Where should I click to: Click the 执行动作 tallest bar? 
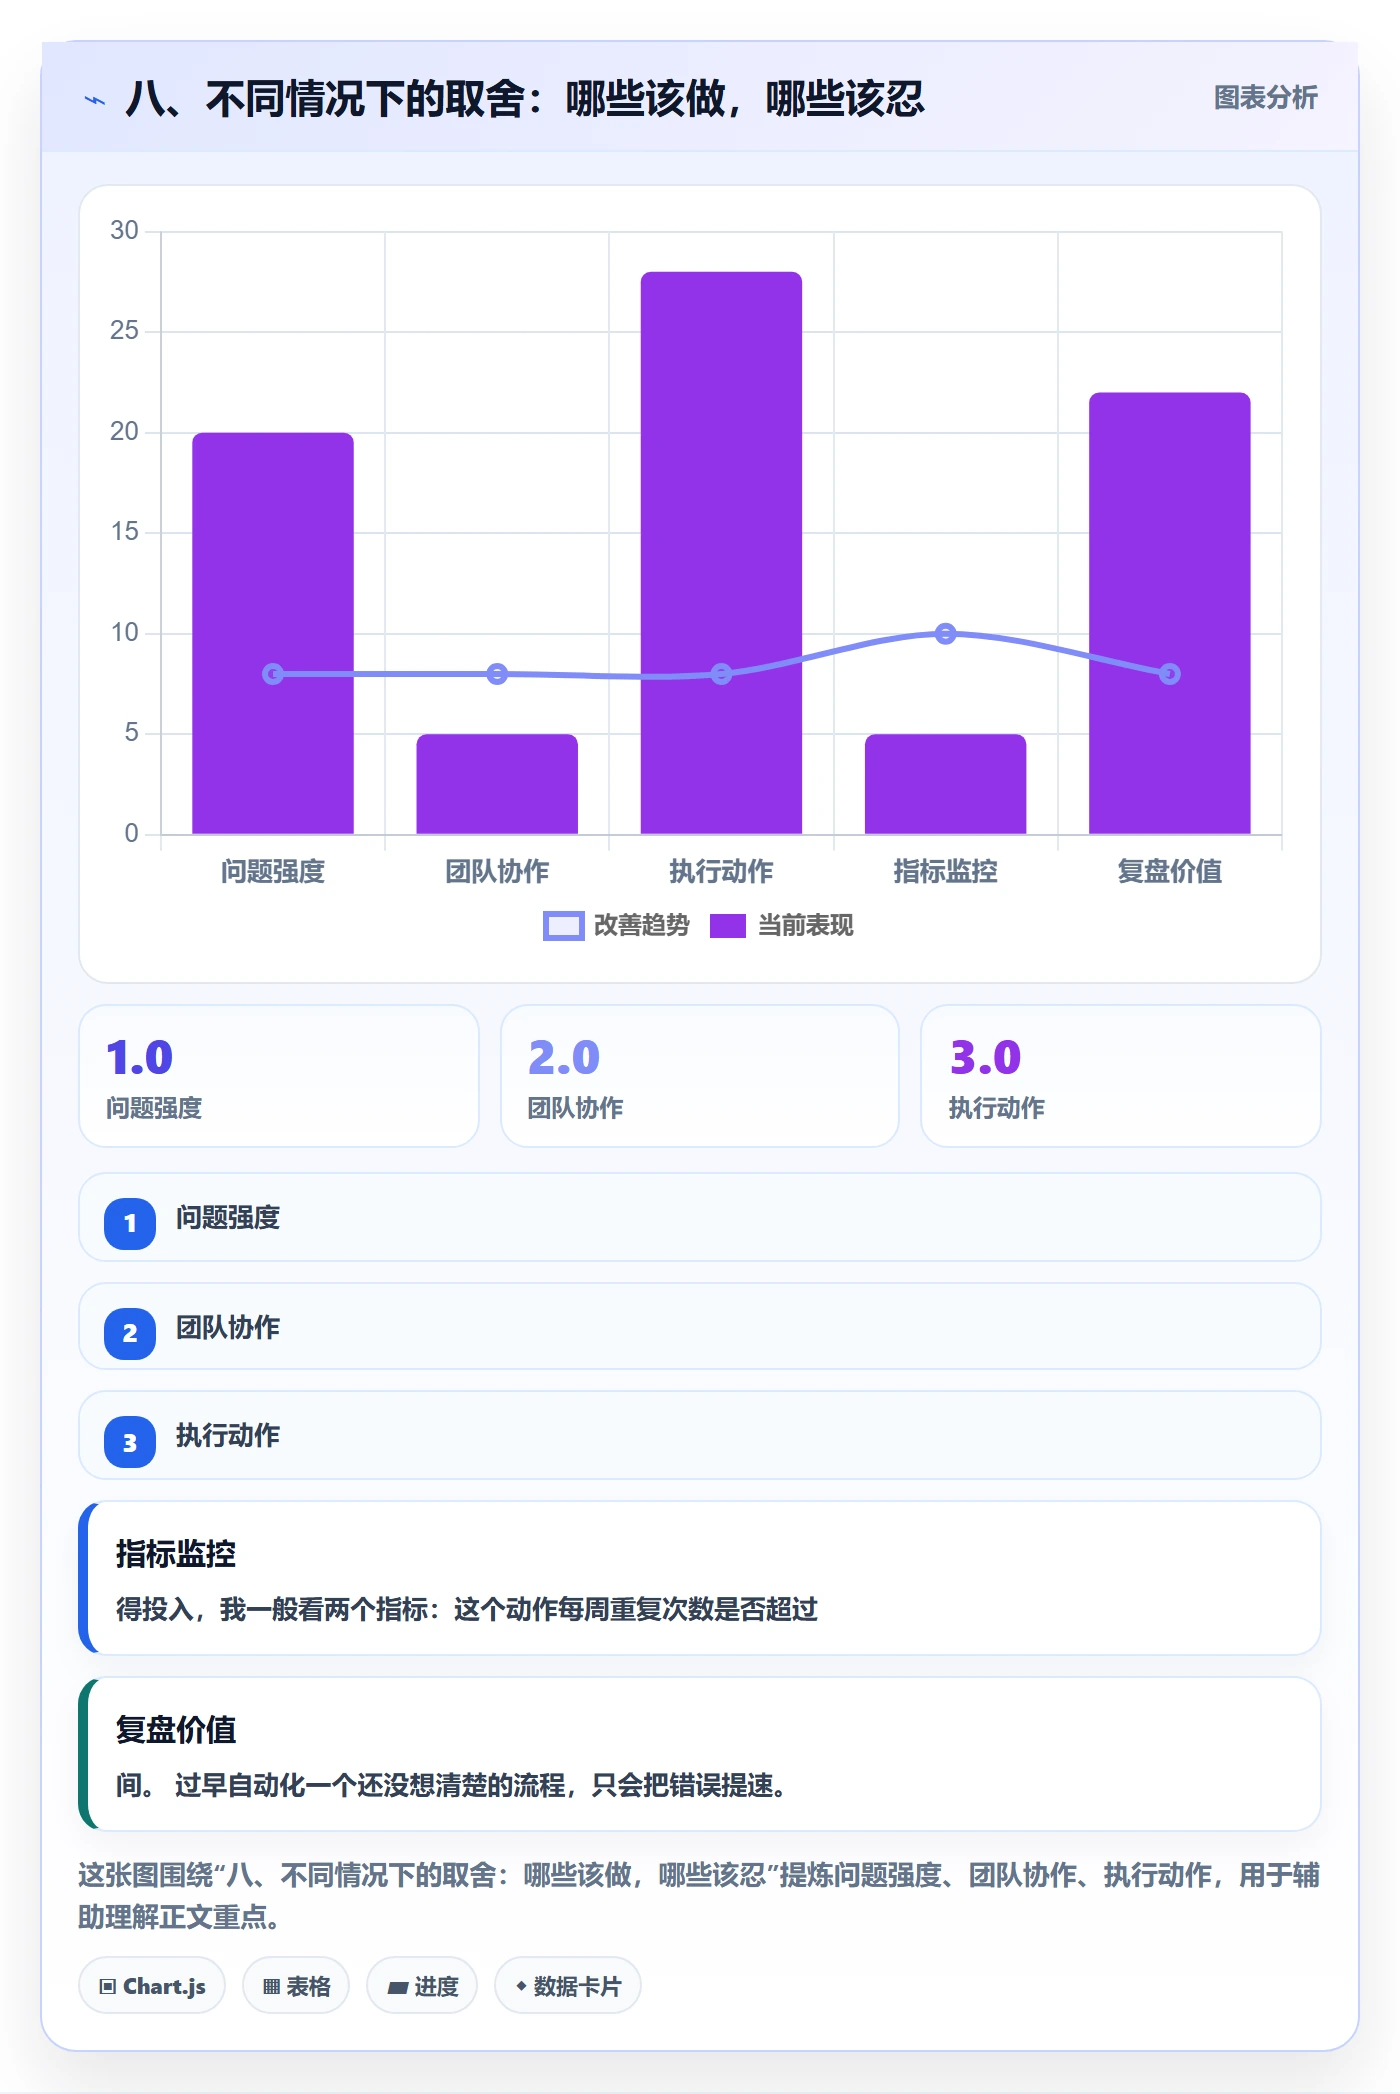[x=721, y=553]
